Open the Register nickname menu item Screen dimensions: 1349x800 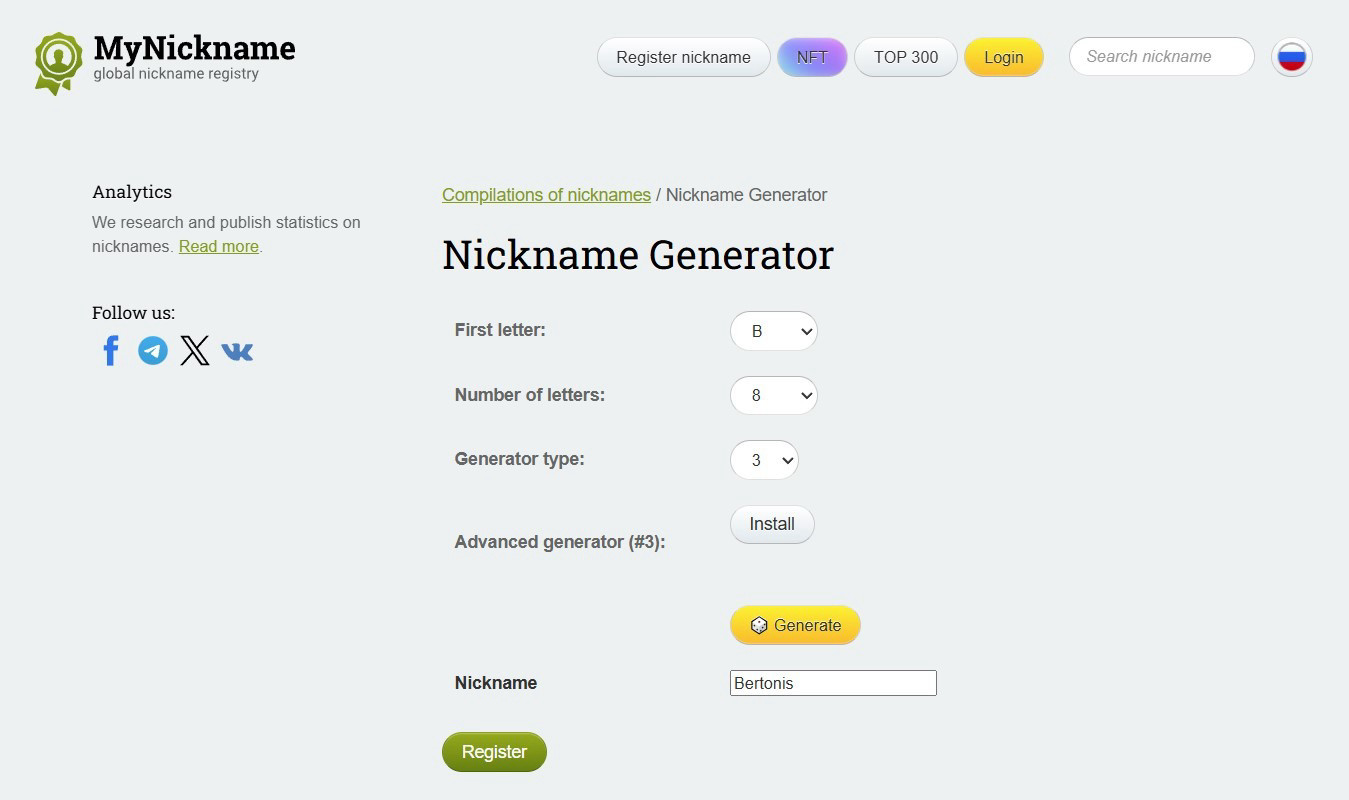[x=683, y=57]
